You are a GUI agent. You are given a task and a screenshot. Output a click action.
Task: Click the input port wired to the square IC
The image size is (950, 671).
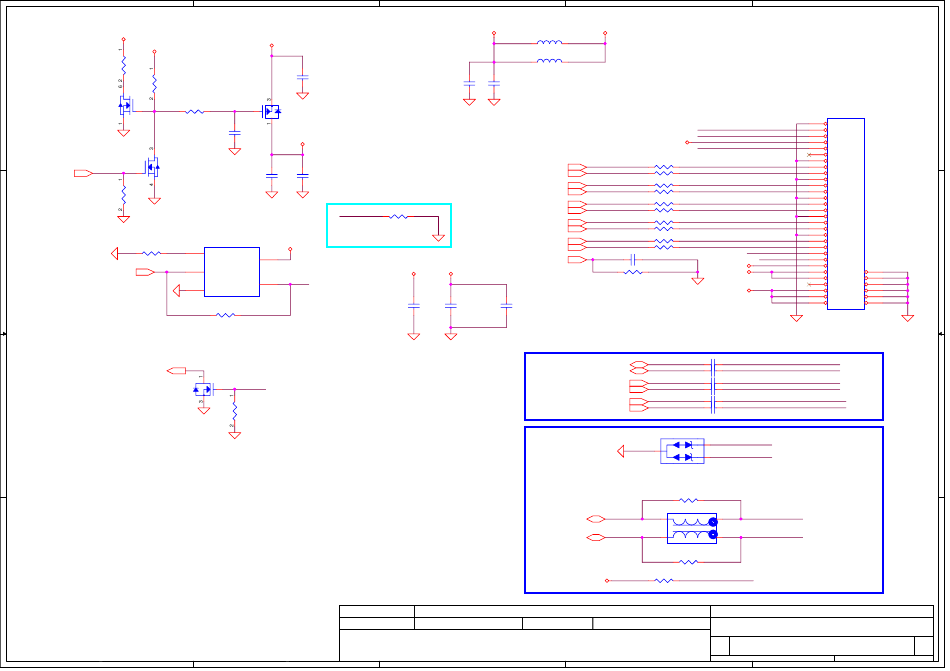click(x=145, y=272)
